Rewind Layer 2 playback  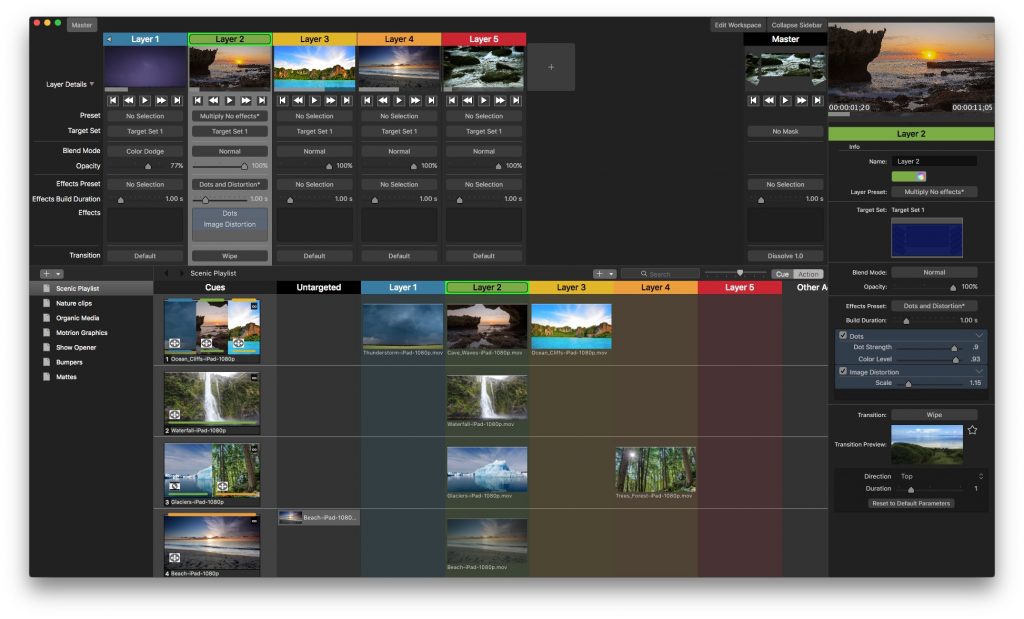(214, 101)
